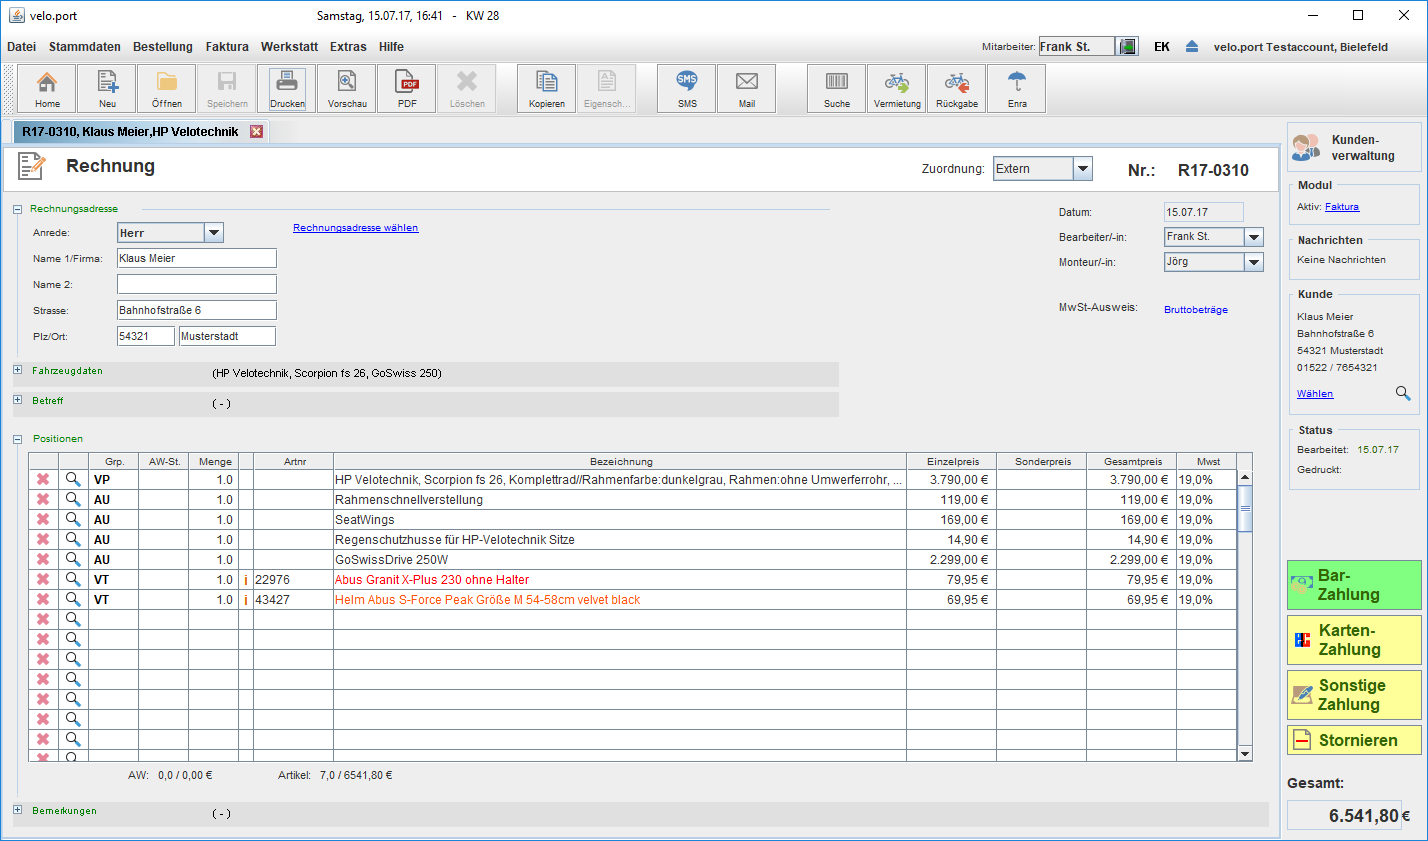
Task: Expand the Bemerkungen section
Action: 18,810
